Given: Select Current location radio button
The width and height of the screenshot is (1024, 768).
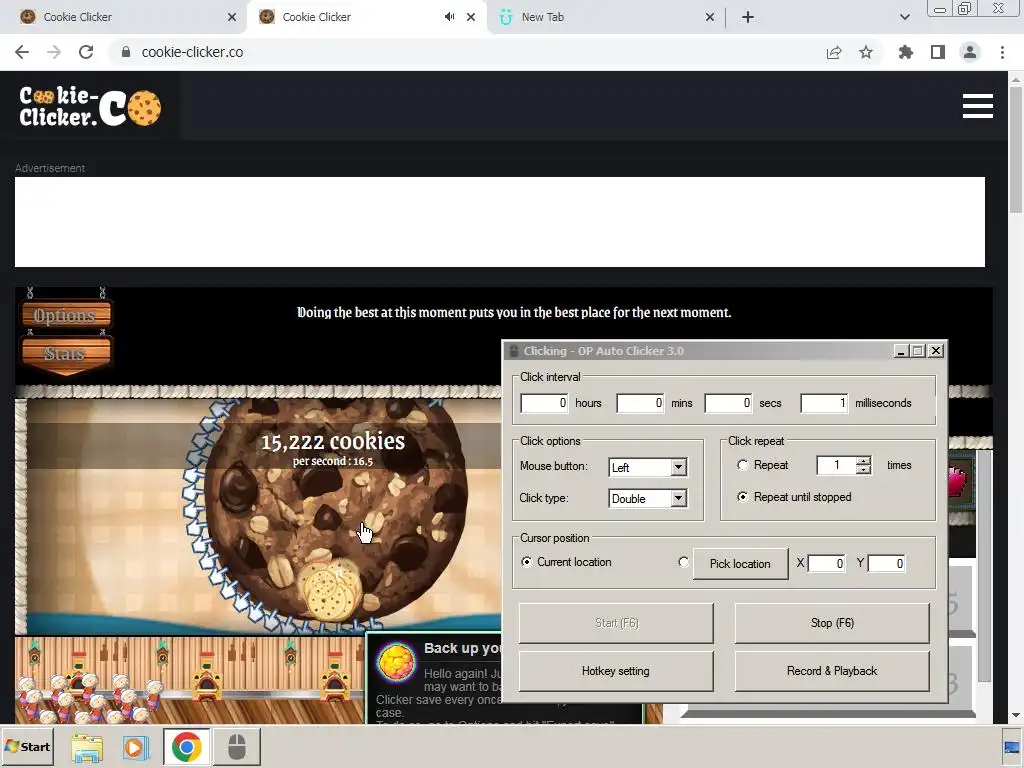Looking at the screenshot, I should [x=526, y=562].
